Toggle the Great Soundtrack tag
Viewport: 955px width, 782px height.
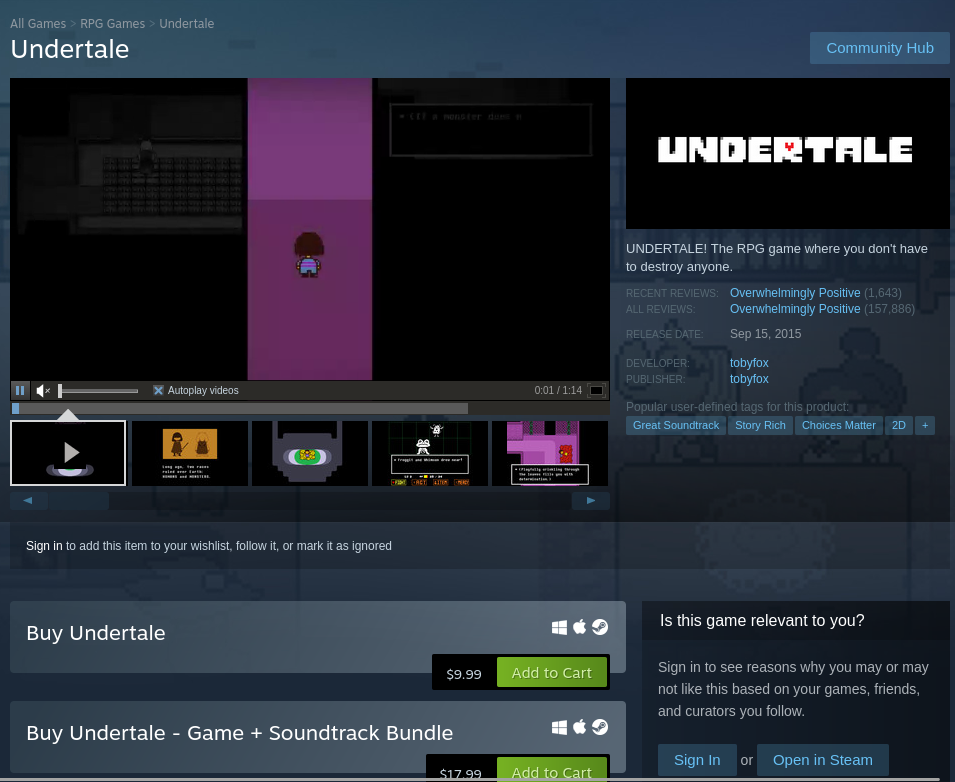pyautogui.click(x=675, y=425)
